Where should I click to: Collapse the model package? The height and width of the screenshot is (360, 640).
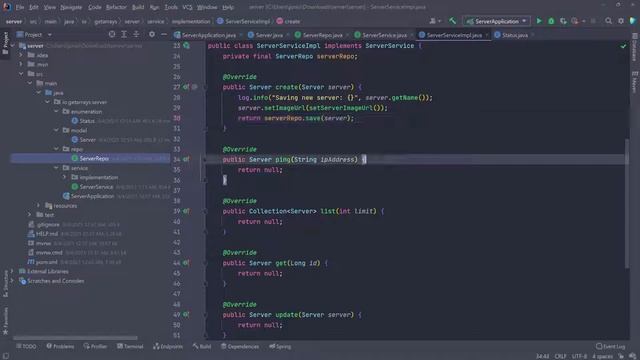[56, 130]
